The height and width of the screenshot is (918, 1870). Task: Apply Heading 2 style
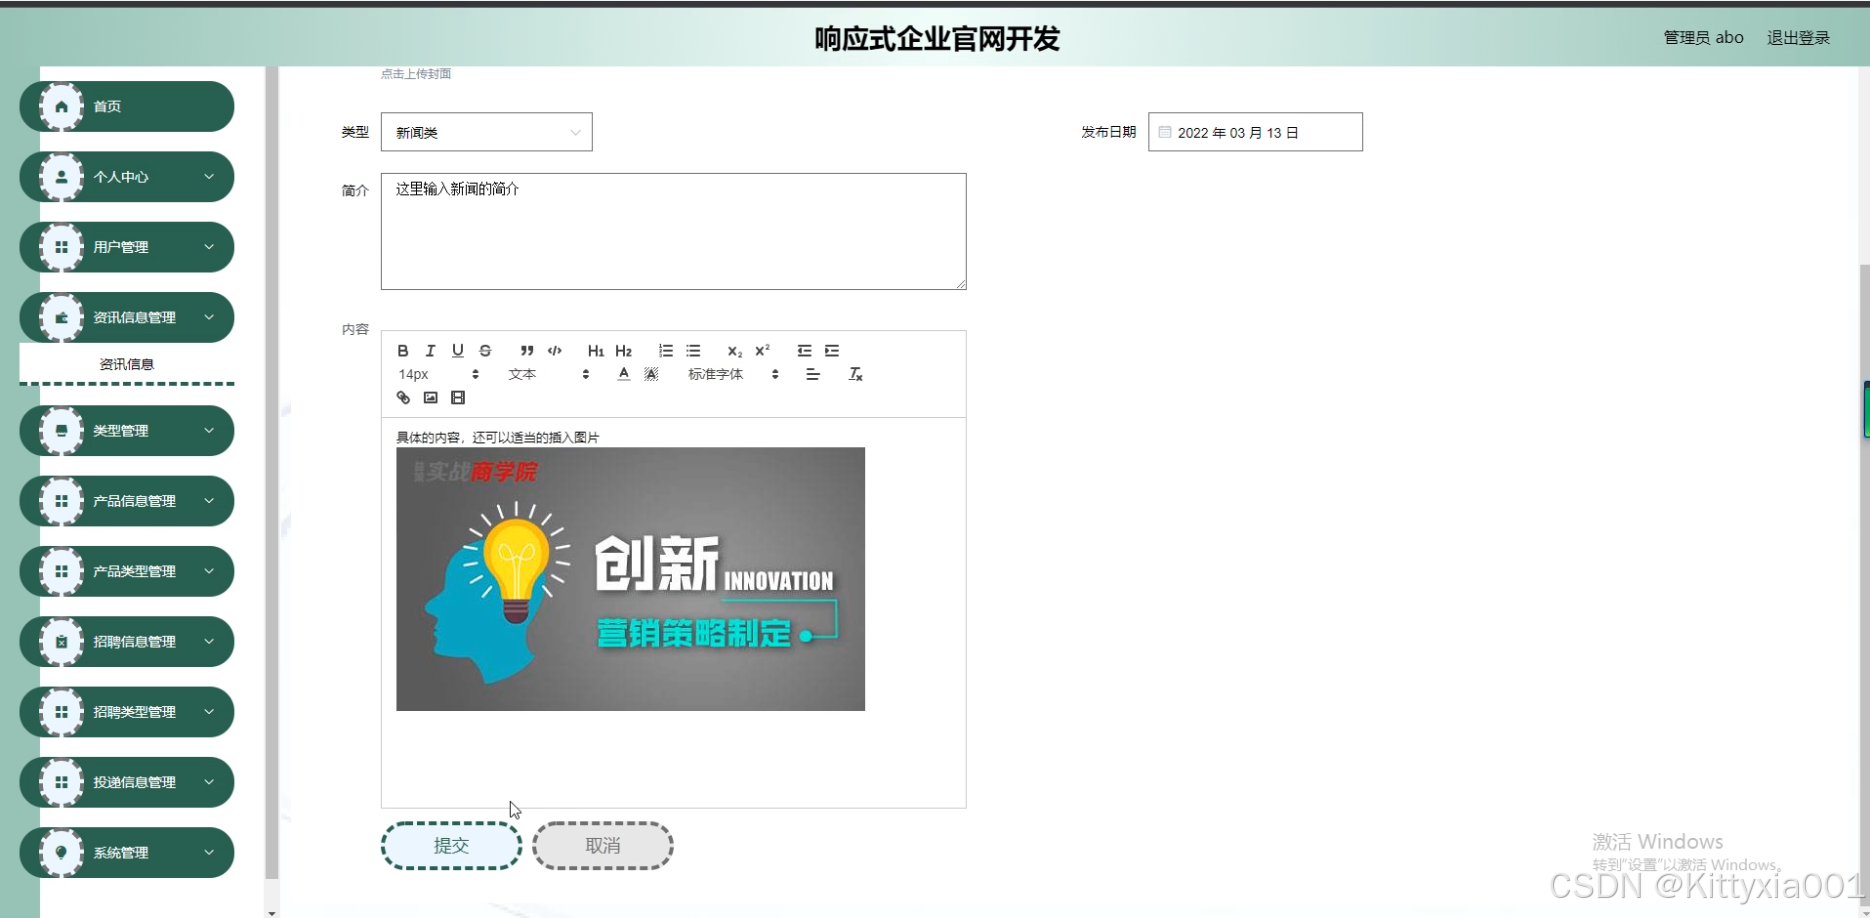[x=624, y=351]
